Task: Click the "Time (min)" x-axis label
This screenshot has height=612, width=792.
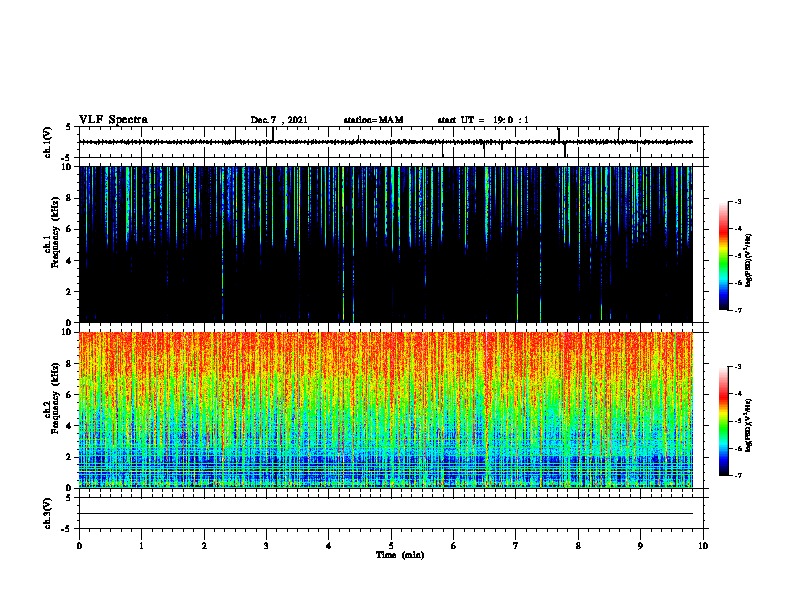Action: point(400,555)
